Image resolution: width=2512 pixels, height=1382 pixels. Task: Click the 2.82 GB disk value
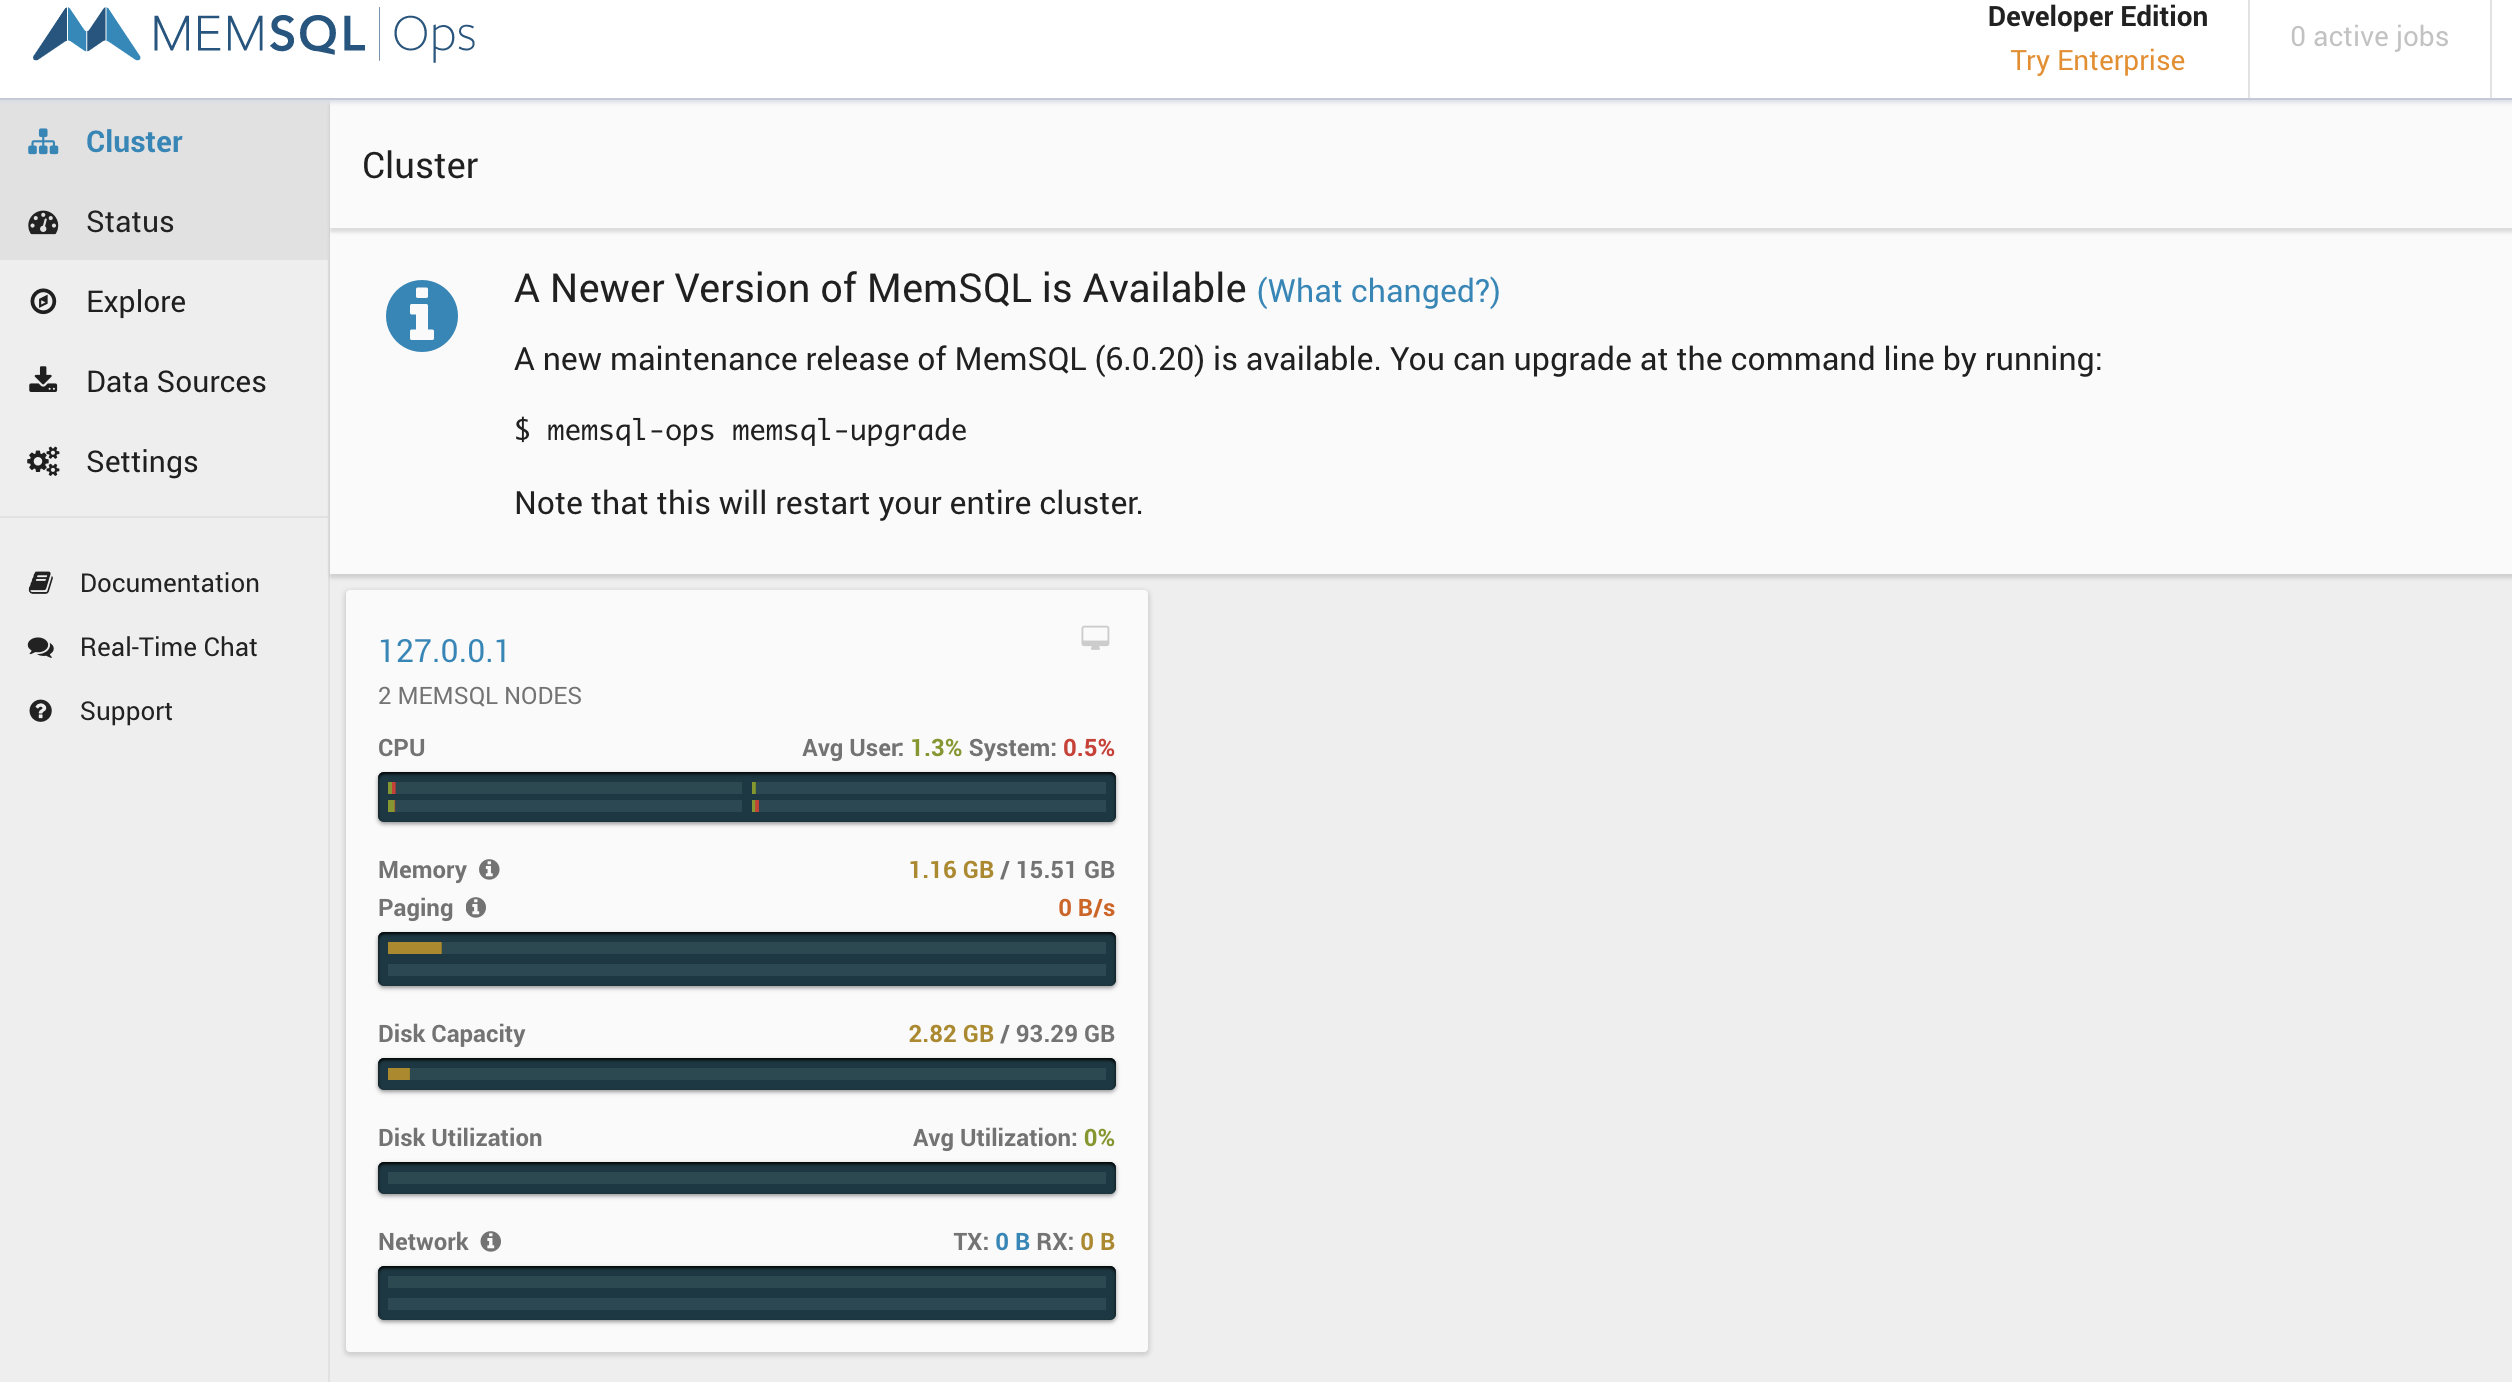pyautogui.click(x=951, y=1034)
